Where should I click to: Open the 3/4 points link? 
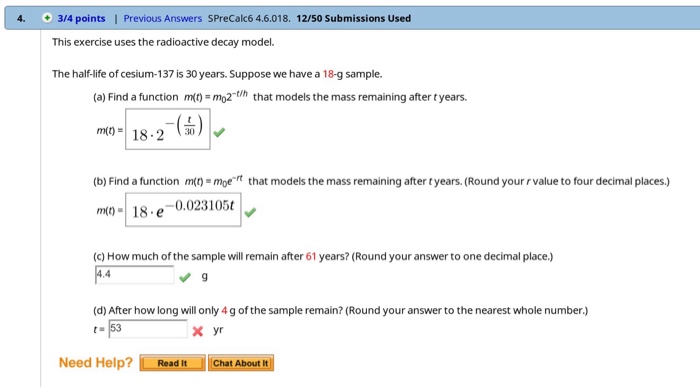[x=81, y=18]
